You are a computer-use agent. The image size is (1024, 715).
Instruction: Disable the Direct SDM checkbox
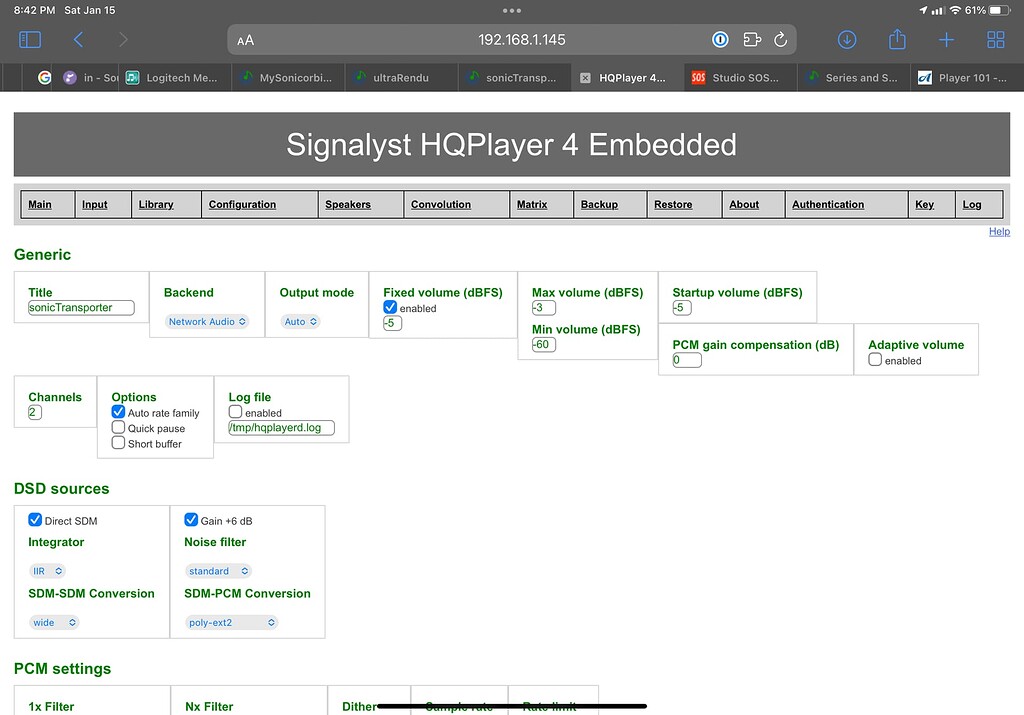pos(35,520)
